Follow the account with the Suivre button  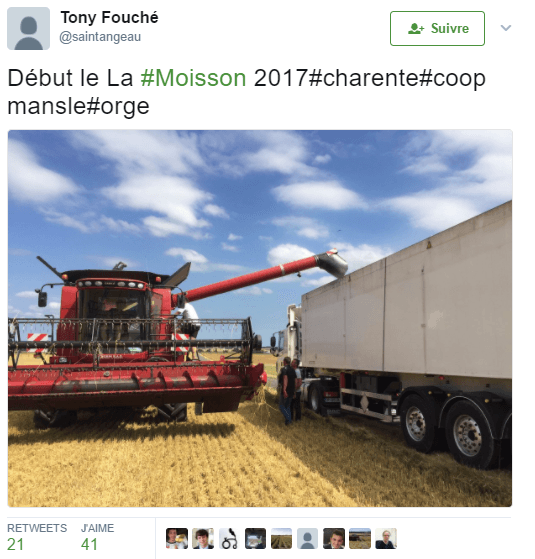pyautogui.click(x=437, y=29)
